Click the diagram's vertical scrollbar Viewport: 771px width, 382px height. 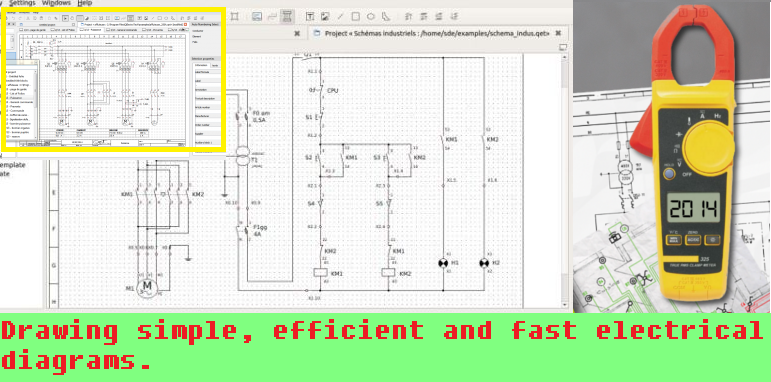coord(564,182)
